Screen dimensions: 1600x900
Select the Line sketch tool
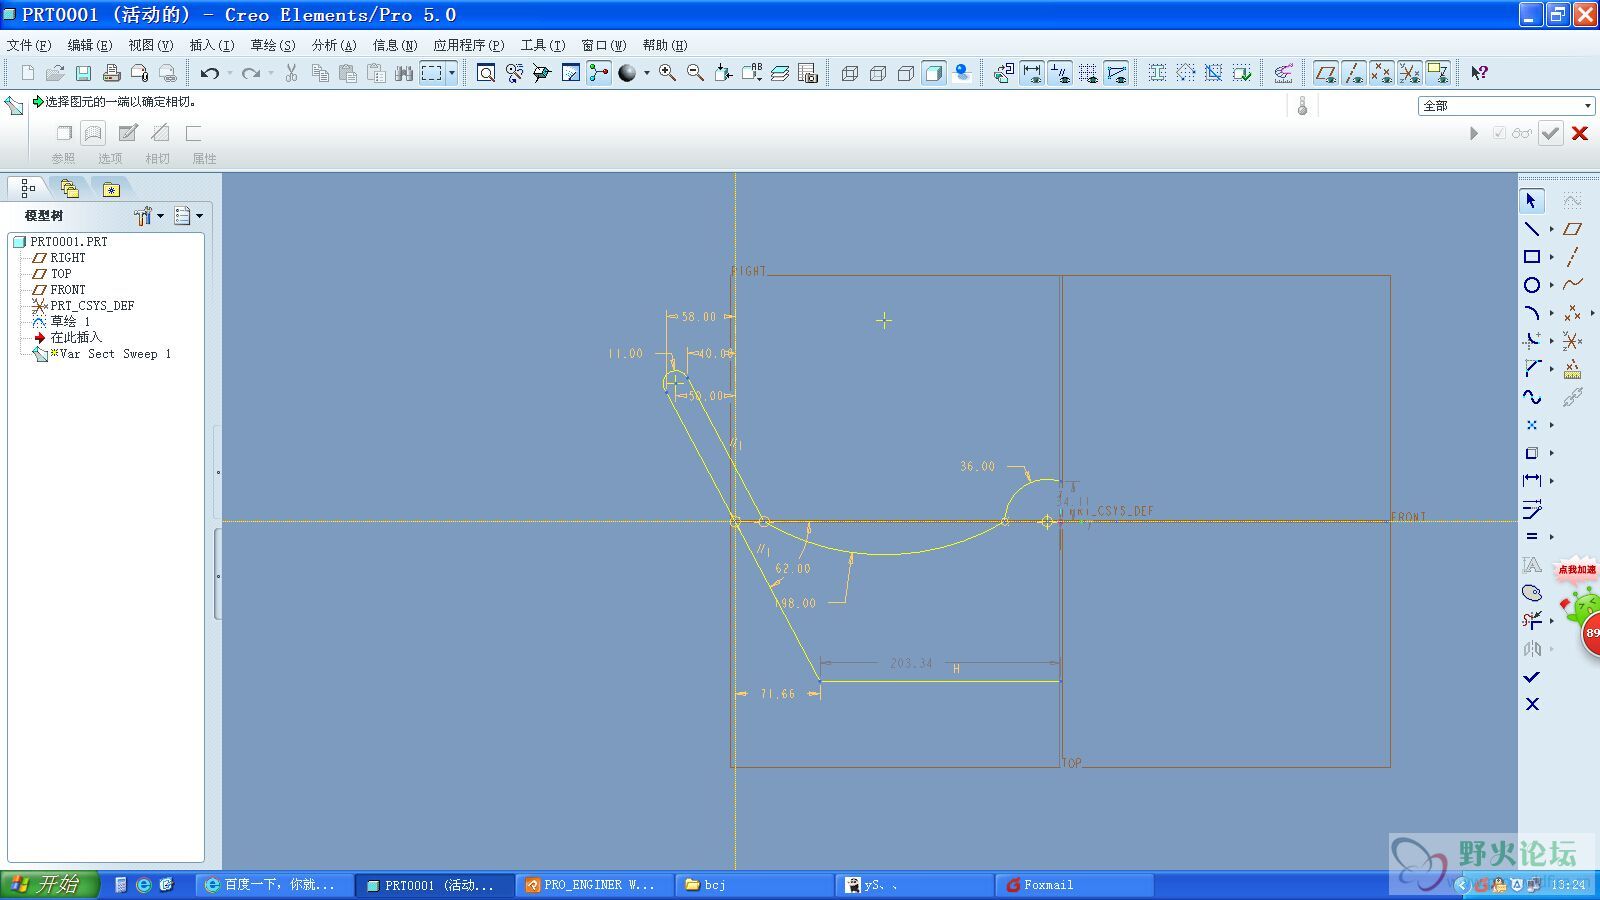1531,229
